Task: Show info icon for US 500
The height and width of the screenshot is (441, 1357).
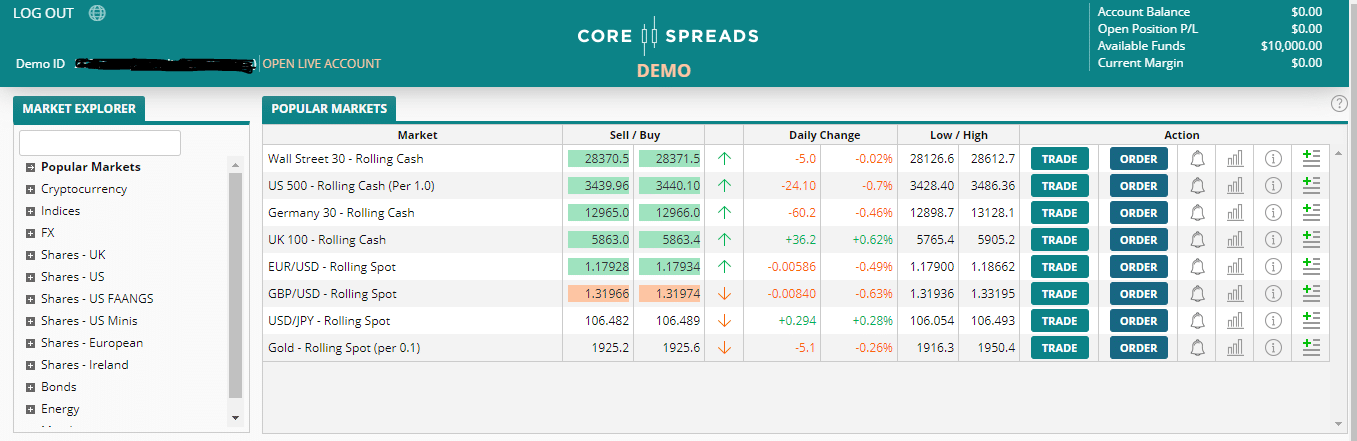Action: pos(1273,185)
